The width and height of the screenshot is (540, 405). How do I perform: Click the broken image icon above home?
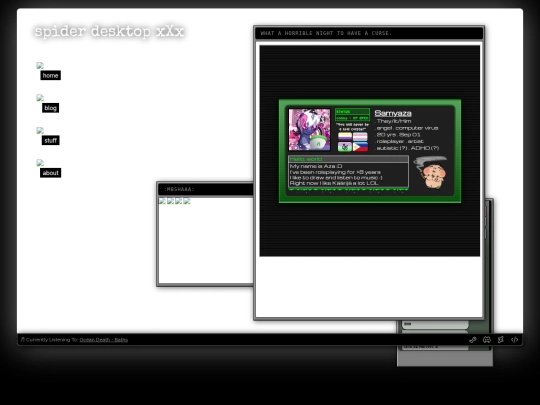tap(40, 65)
